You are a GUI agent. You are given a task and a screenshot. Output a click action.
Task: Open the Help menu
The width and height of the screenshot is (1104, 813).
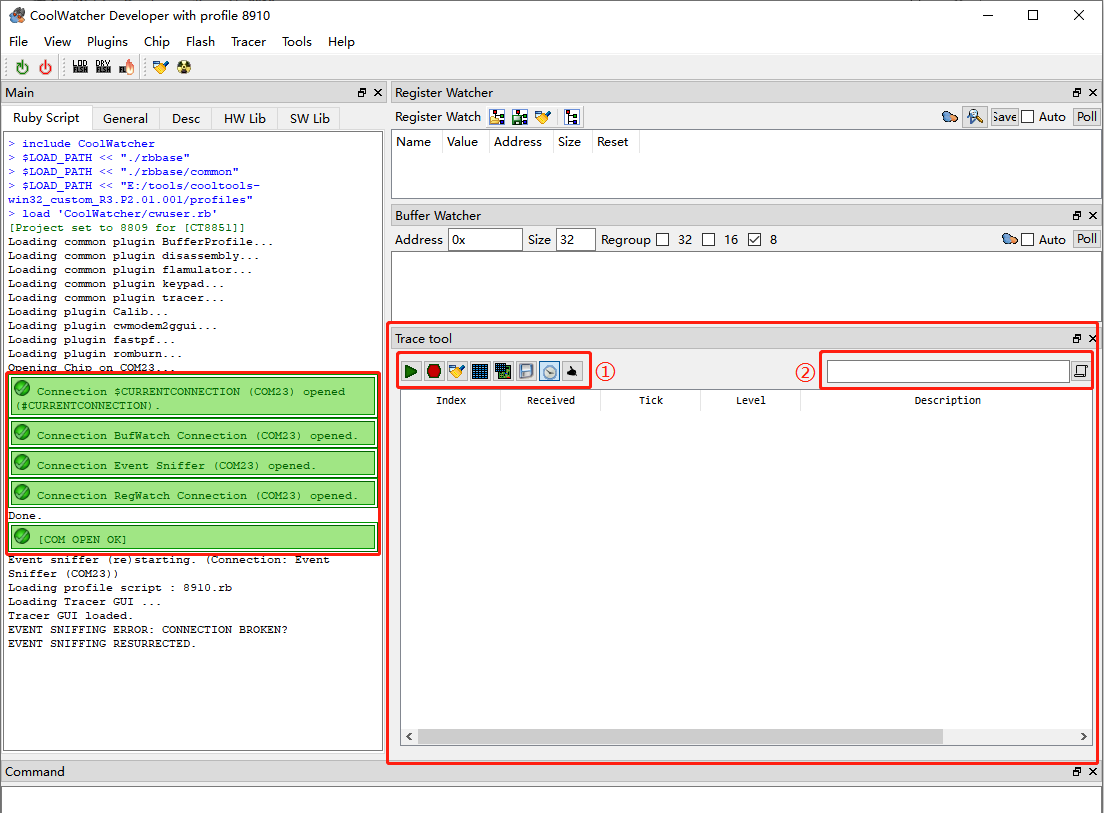tap(341, 42)
